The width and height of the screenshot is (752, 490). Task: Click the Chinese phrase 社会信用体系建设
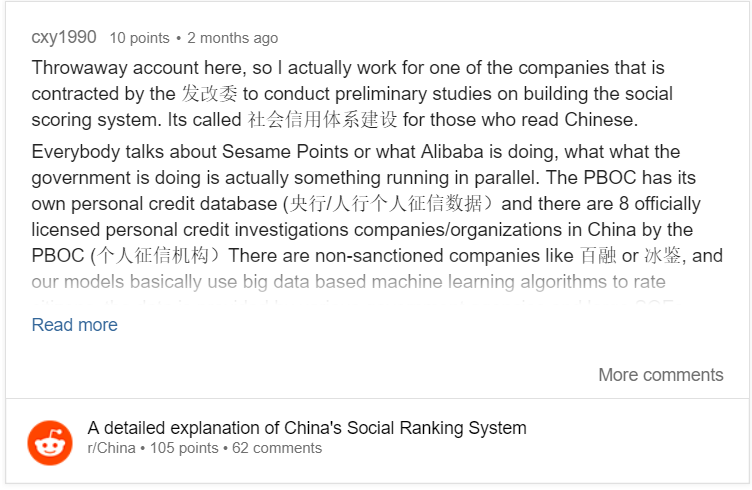(x=322, y=119)
